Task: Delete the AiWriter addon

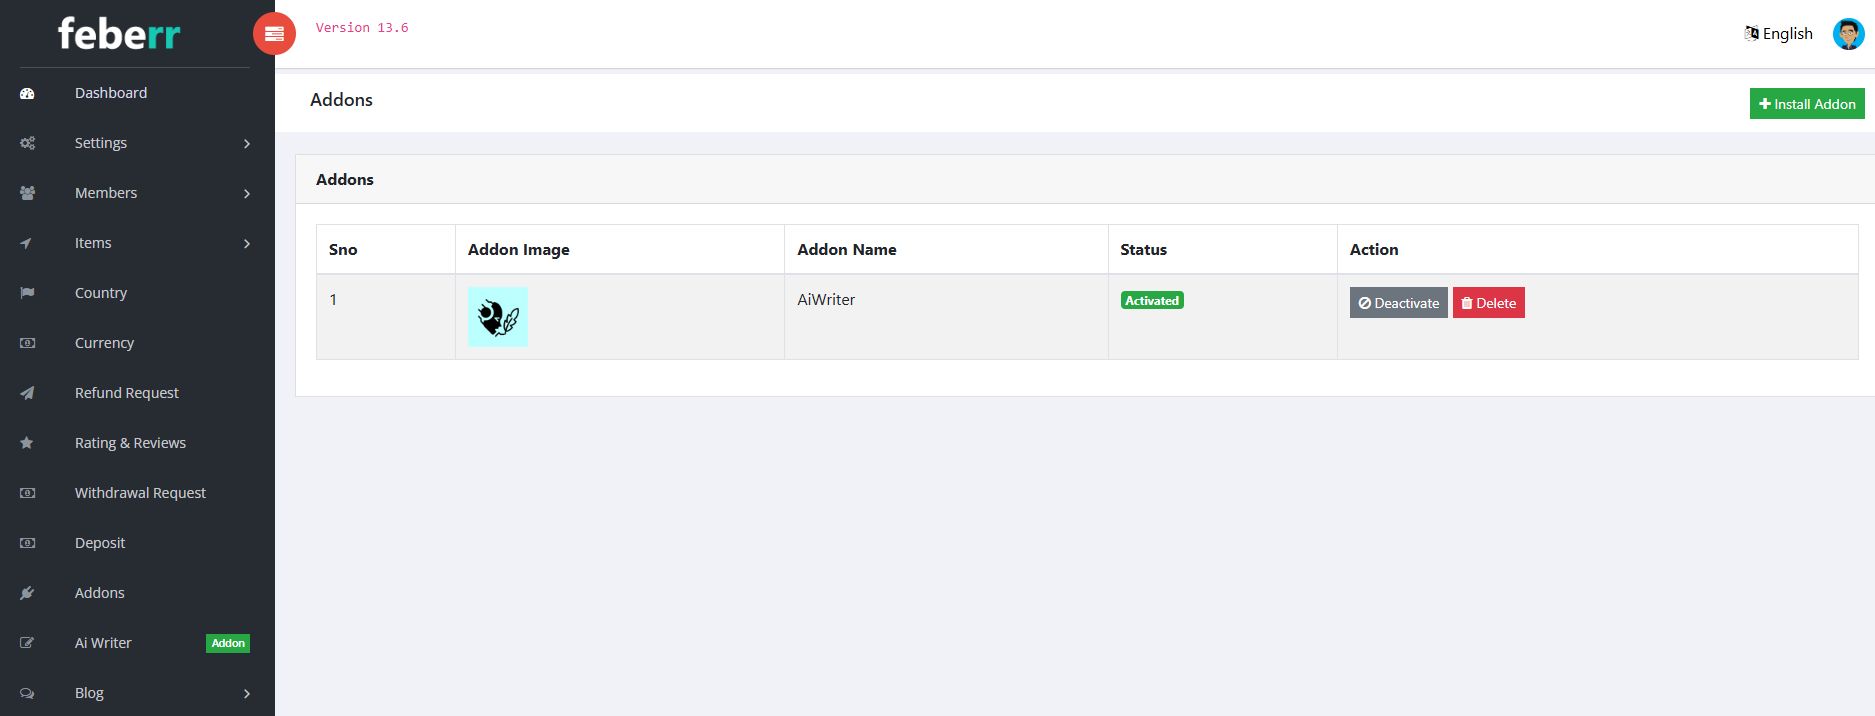Action: [x=1488, y=303]
